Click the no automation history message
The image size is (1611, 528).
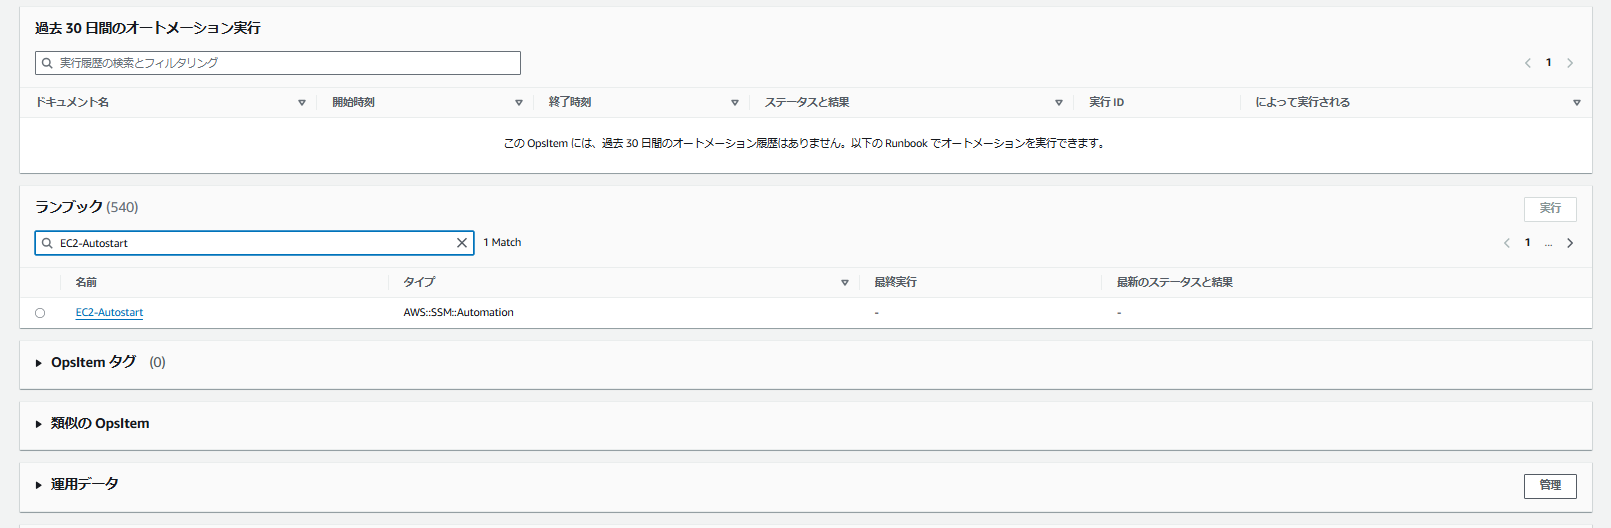point(805,144)
